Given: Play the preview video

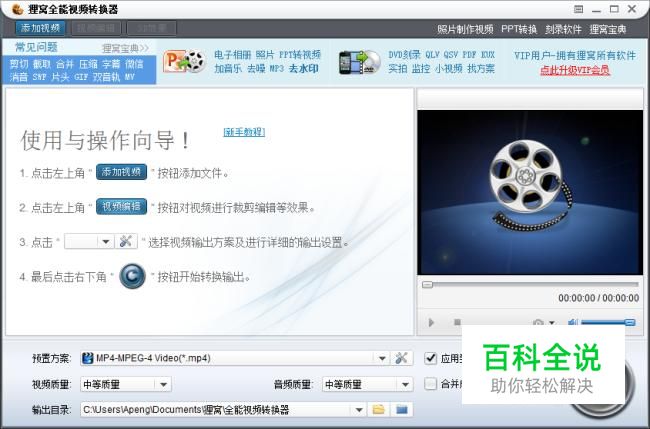Looking at the screenshot, I should point(431,322).
